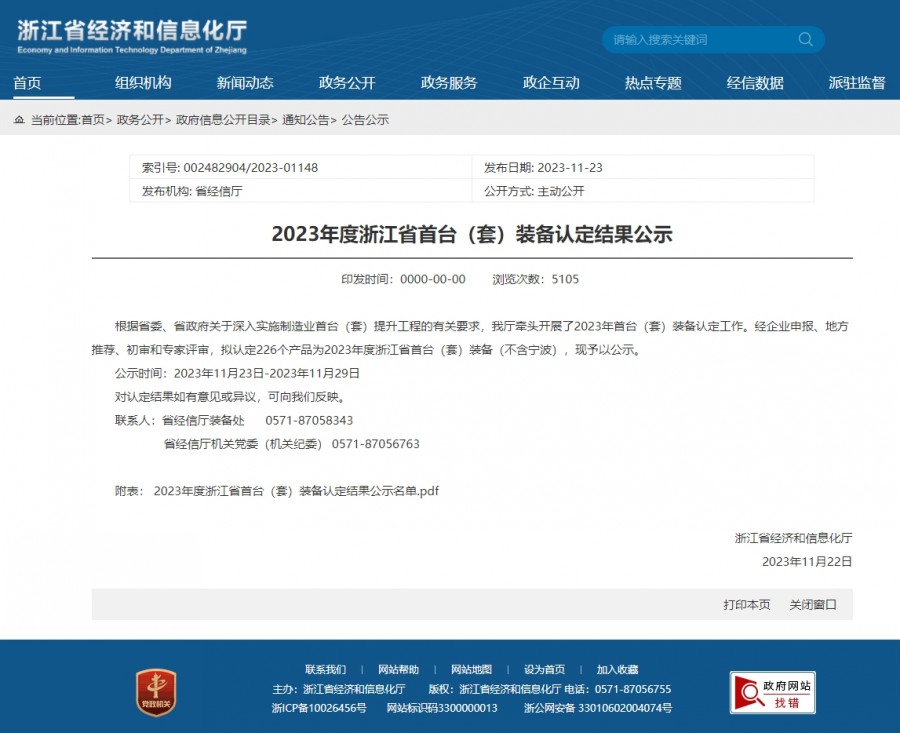The image size is (900, 733).
Task: Click 打印本页 to print the page
Action: (x=747, y=604)
